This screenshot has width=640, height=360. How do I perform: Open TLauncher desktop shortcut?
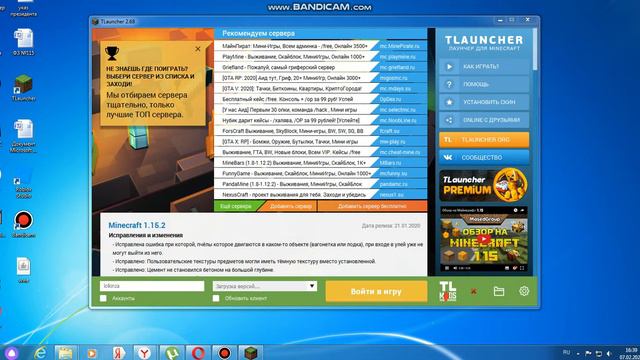click(23, 87)
